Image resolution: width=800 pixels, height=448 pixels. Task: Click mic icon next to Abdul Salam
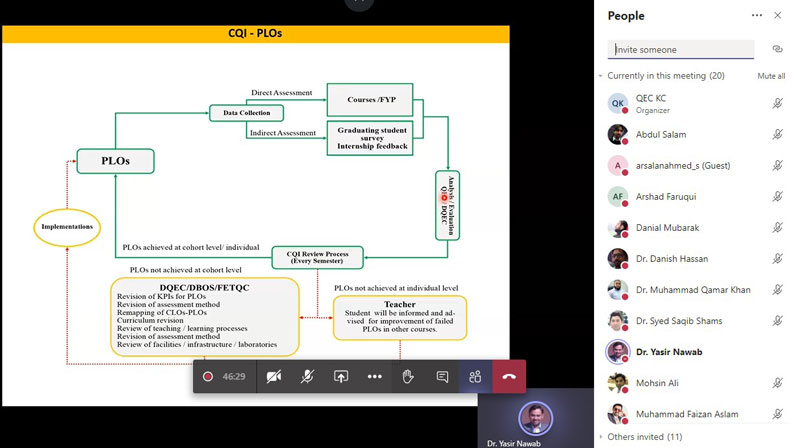pyautogui.click(x=777, y=135)
